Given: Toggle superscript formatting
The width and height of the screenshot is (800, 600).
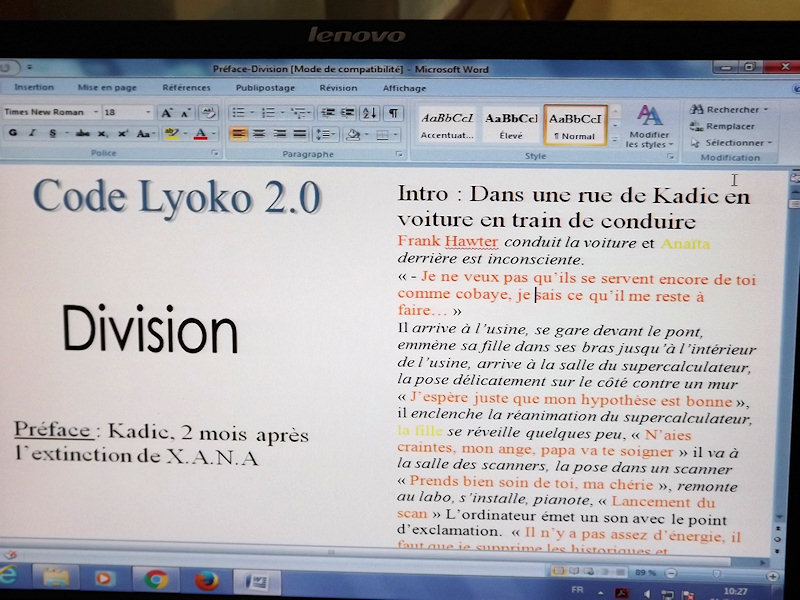Looking at the screenshot, I should (x=123, y=133).
